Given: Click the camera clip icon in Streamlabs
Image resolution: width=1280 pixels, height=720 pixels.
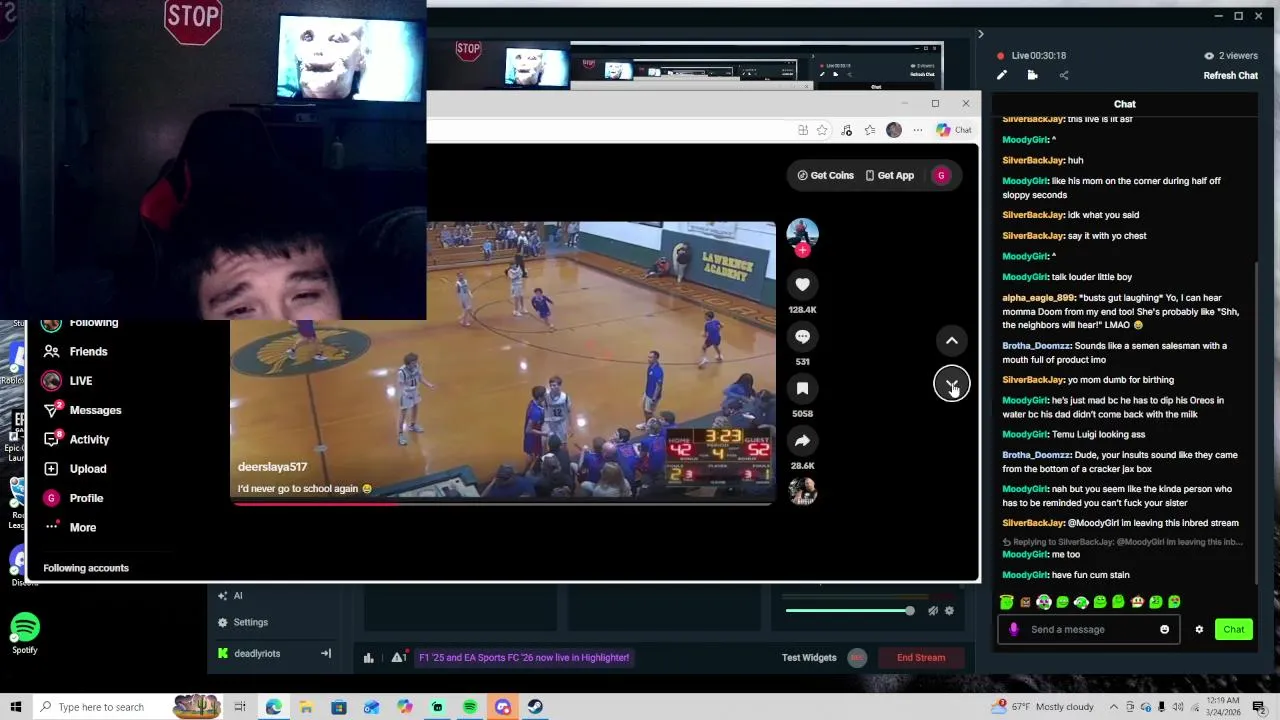Looking at the screenshot, I should 1032,75.
